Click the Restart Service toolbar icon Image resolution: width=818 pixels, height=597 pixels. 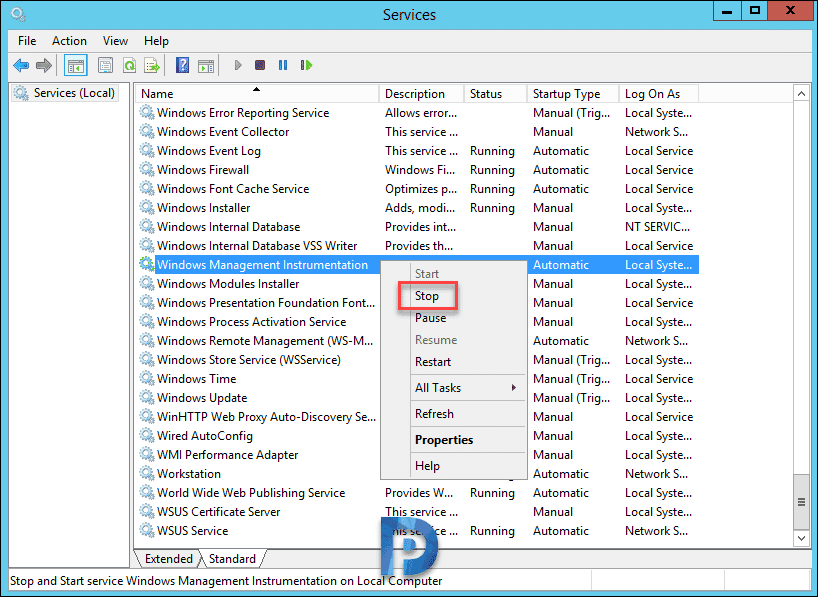[306, 65]
